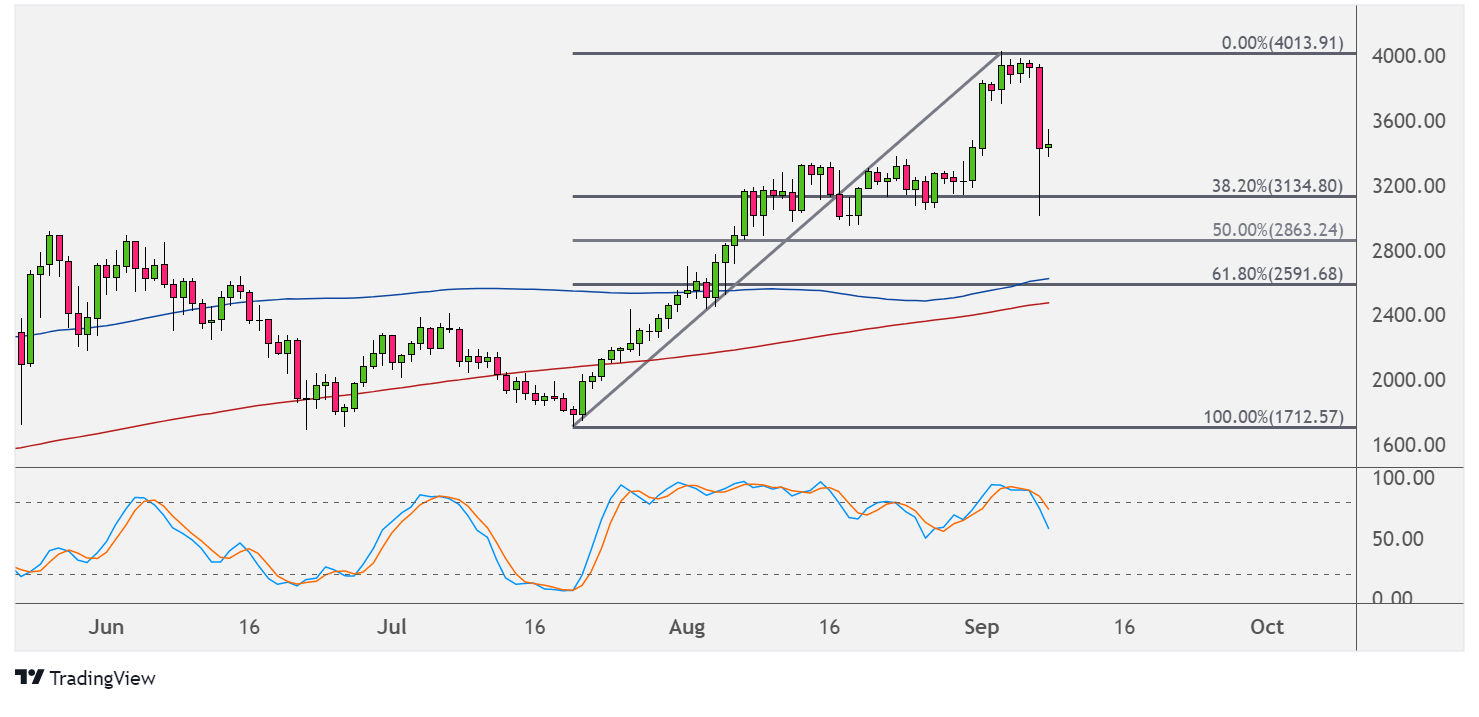Click the Oct date label

tap(1268, 628)
